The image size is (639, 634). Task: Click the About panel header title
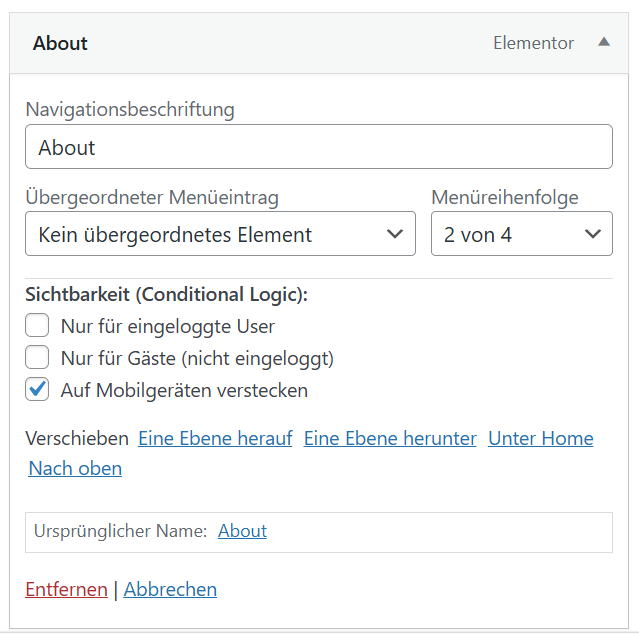click(x=60, y=43)
